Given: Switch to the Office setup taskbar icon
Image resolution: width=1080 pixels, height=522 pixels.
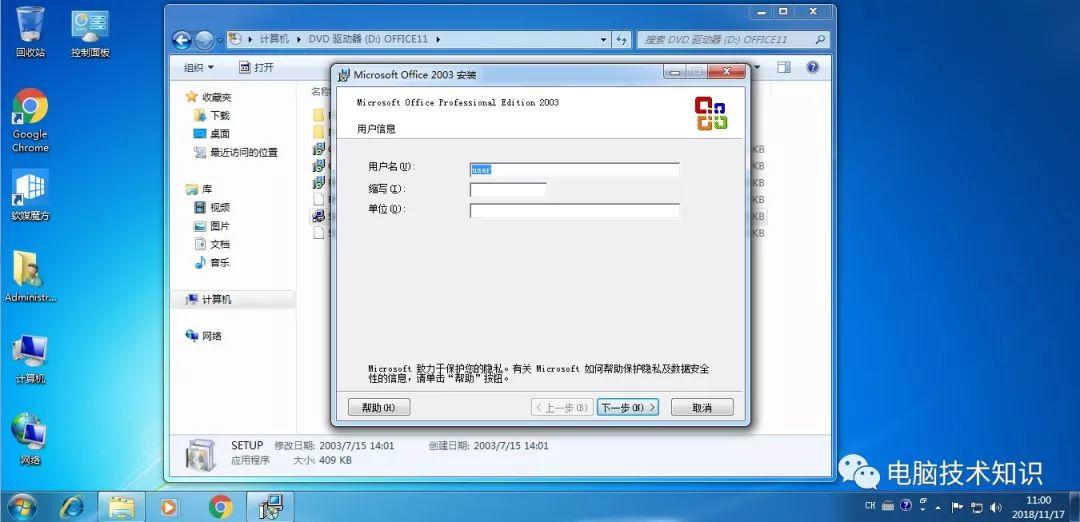Looking at the screenshot, I should [270, 508].
